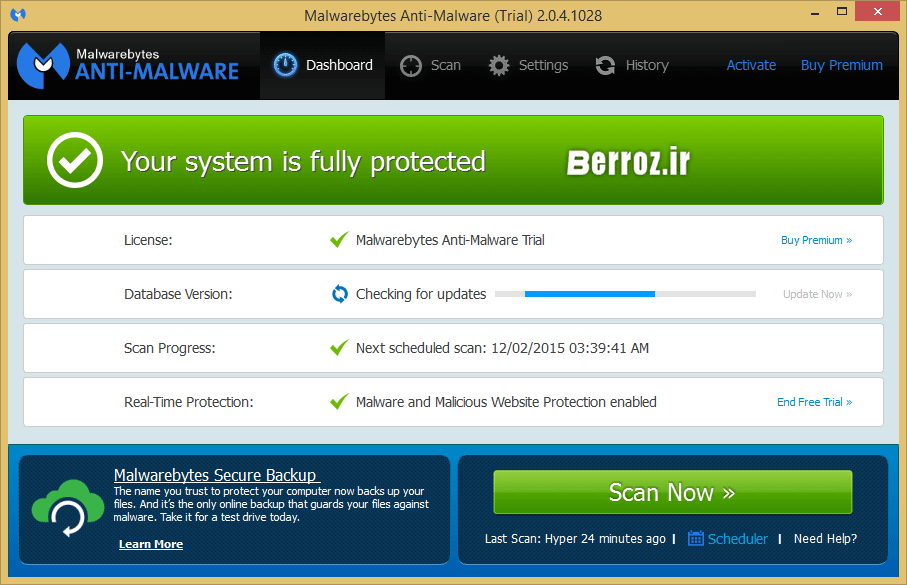This screenshot has height=585, width=907.
Task: Open the Settings tab
Action: (x=528, y=65)
